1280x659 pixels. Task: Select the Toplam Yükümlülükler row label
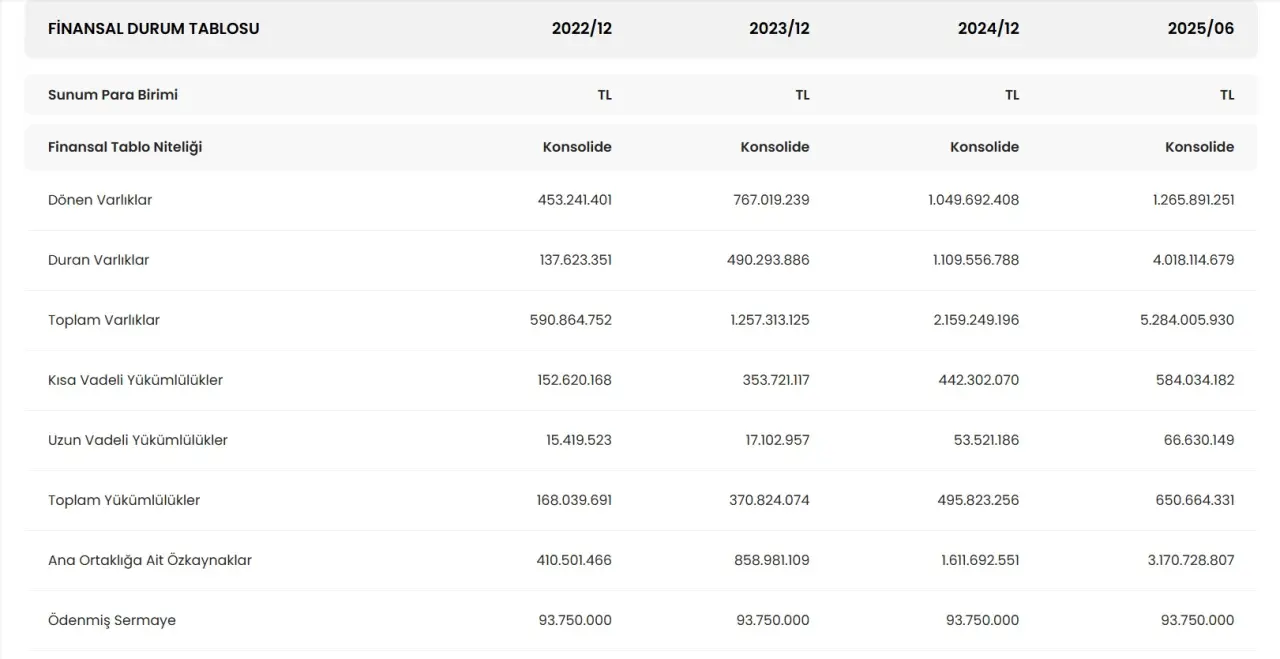point(124,500)
